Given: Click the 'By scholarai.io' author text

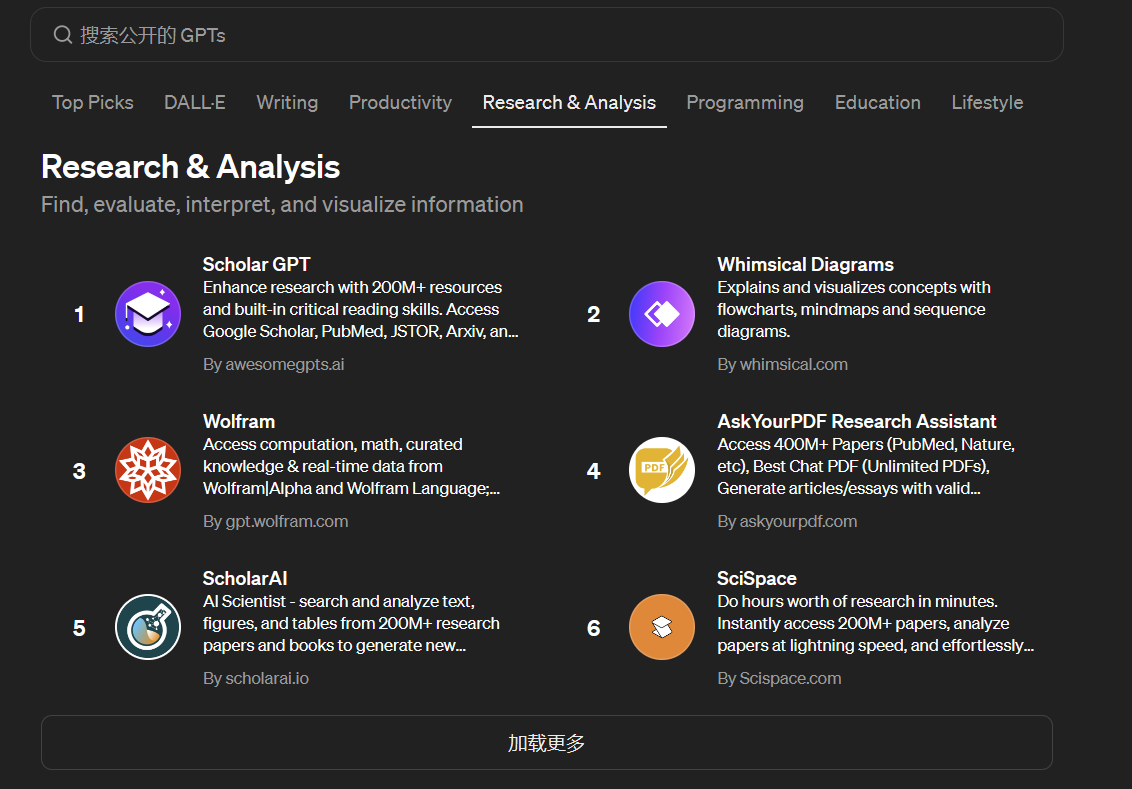Looking at the screenshot, I should coord(256,679).
